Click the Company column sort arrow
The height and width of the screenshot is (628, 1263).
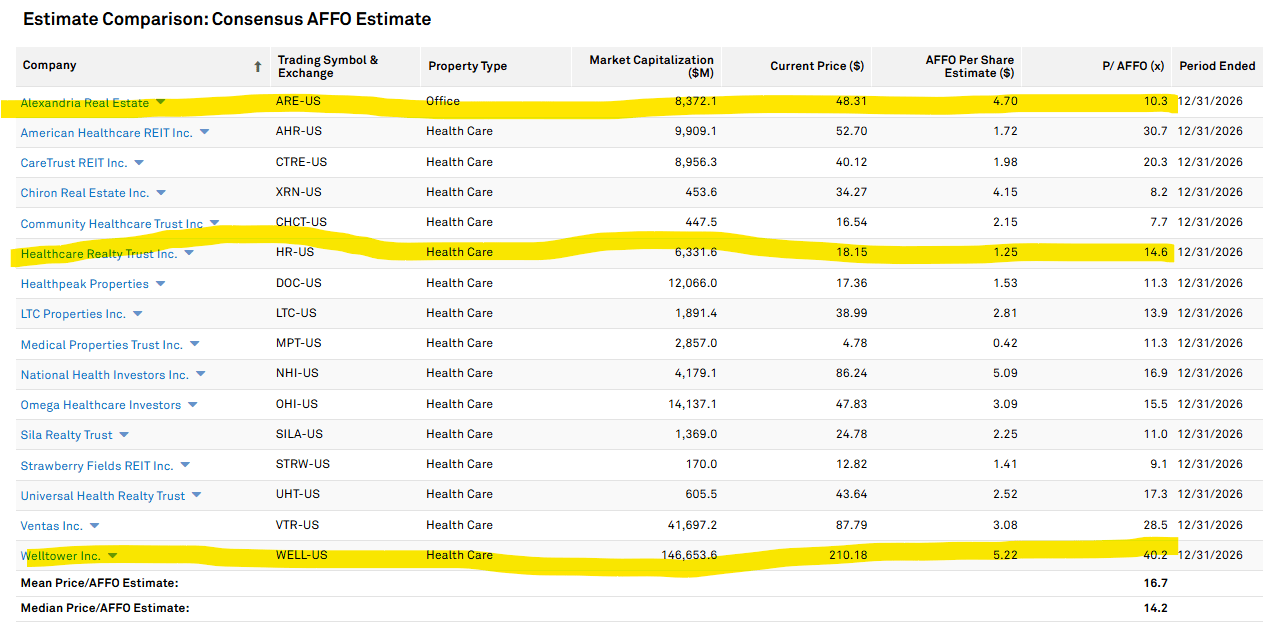coord(257,66)
